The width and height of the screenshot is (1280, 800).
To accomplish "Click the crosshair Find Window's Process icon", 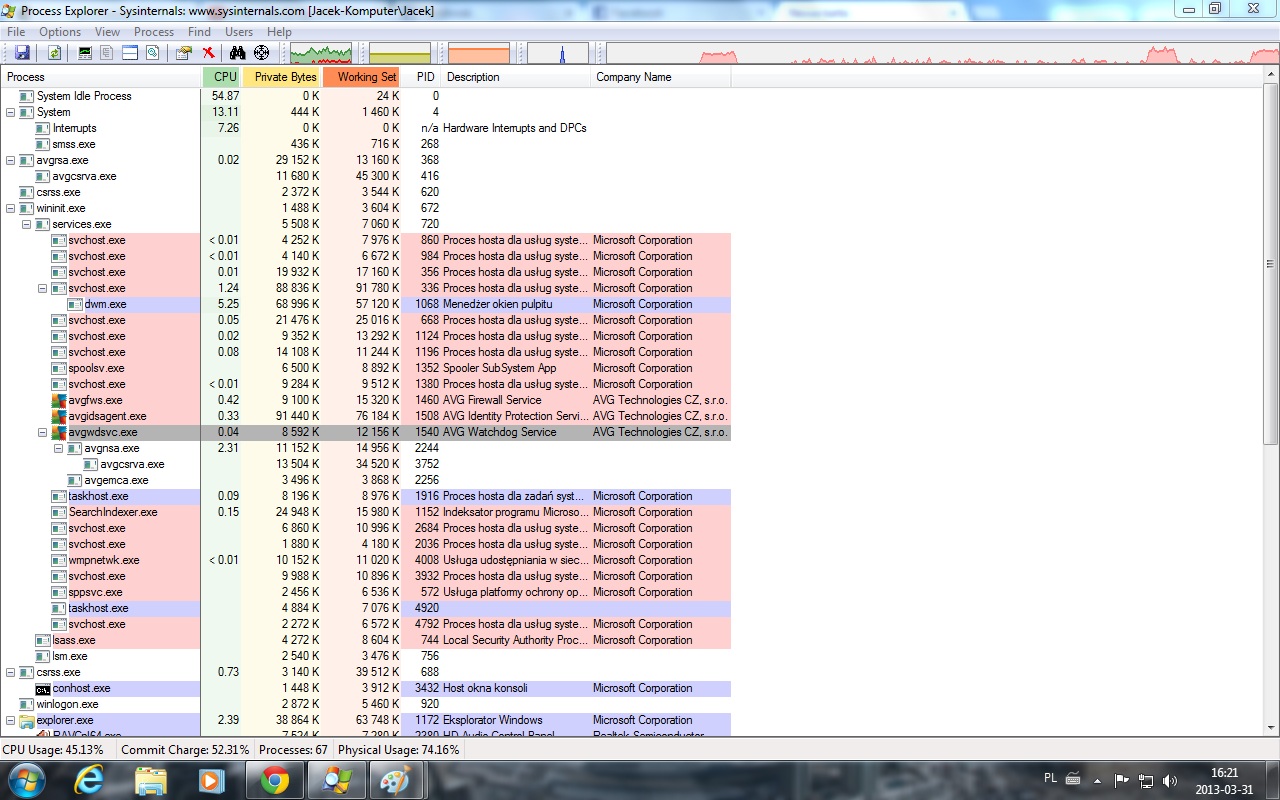I will point(262,53).
